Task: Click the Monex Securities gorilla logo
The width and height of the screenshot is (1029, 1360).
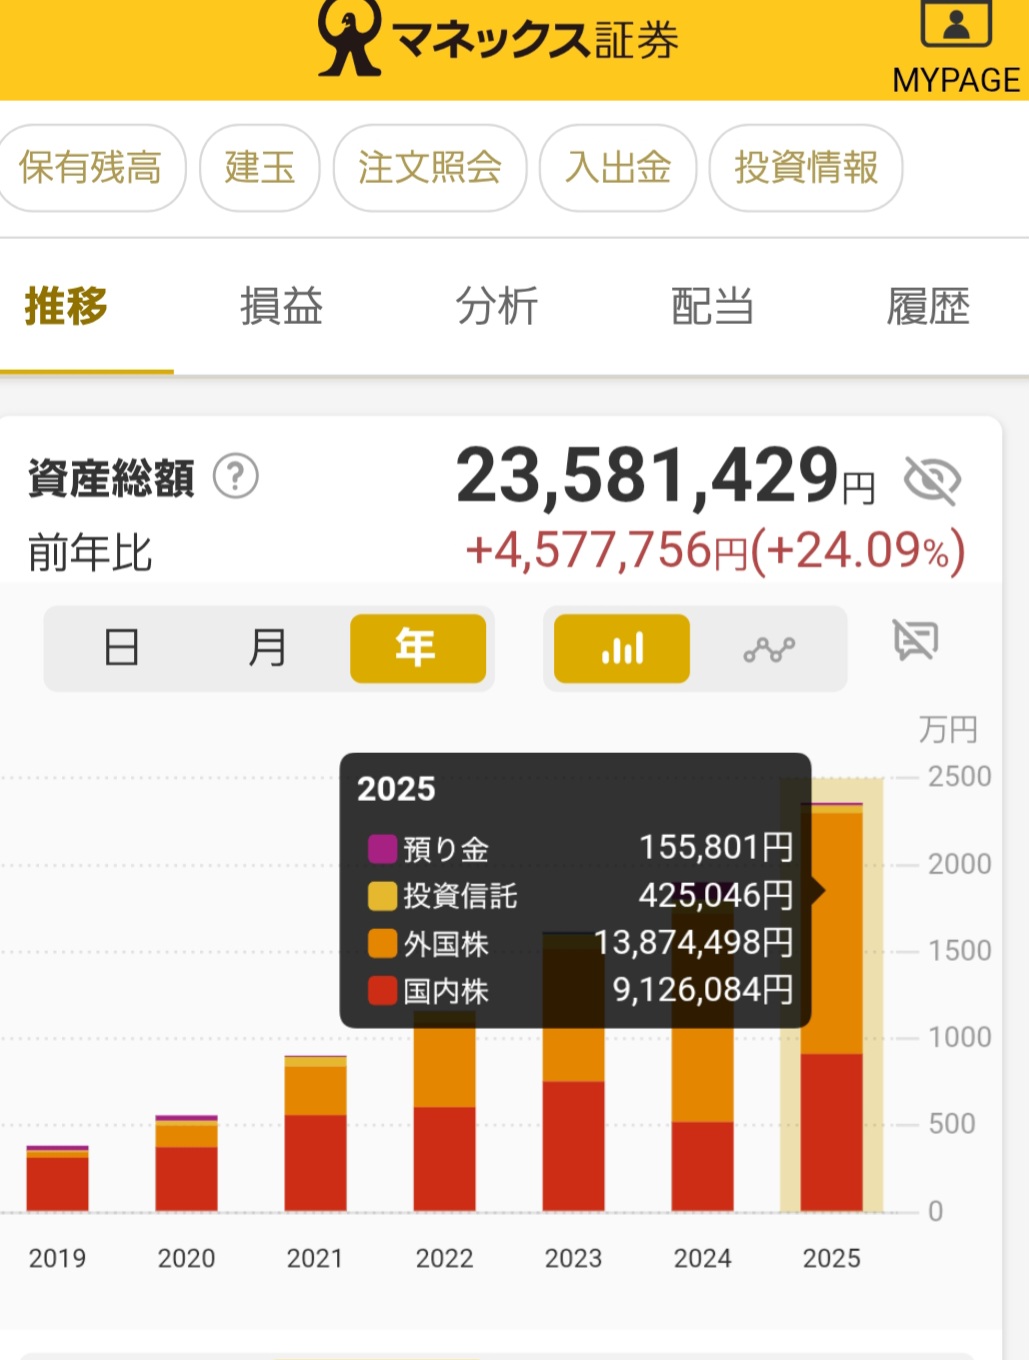Action: point(345,38)
